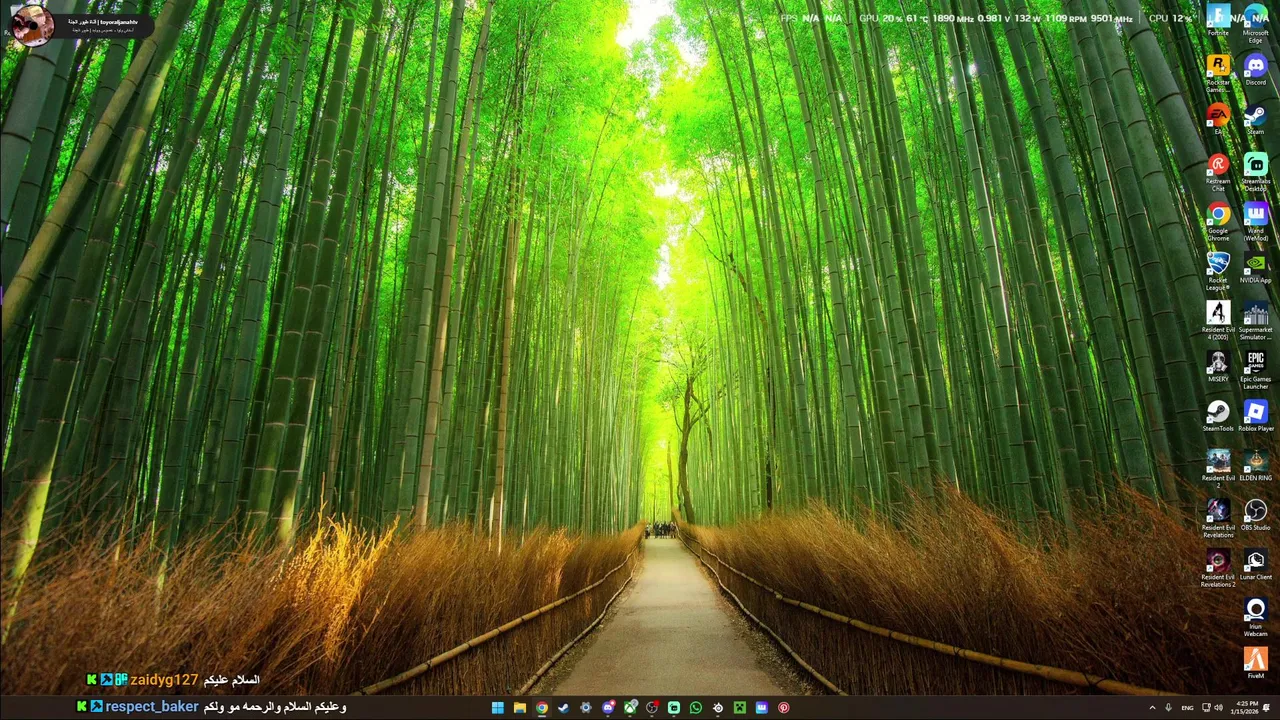The height and width of the screenshot is (720, 1280).
Task: Open the volume control in system tray
Action: pos(1218,708)
